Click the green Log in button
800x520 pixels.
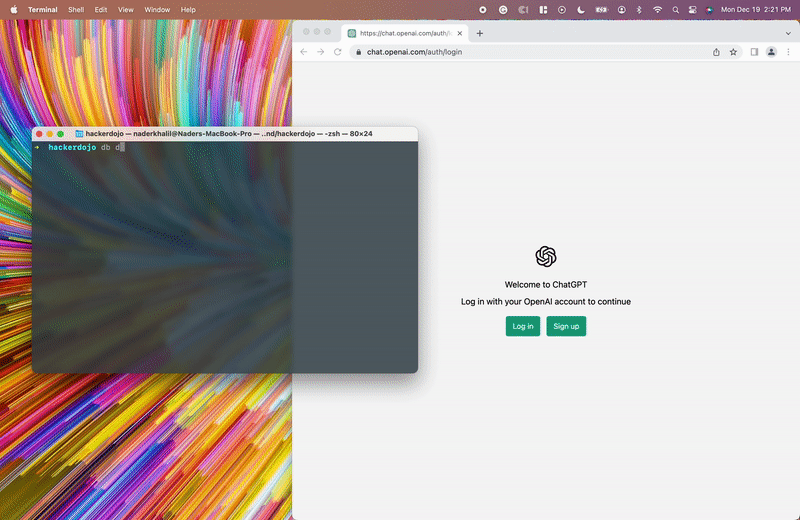pyautogui.click(x=523, y=326)
